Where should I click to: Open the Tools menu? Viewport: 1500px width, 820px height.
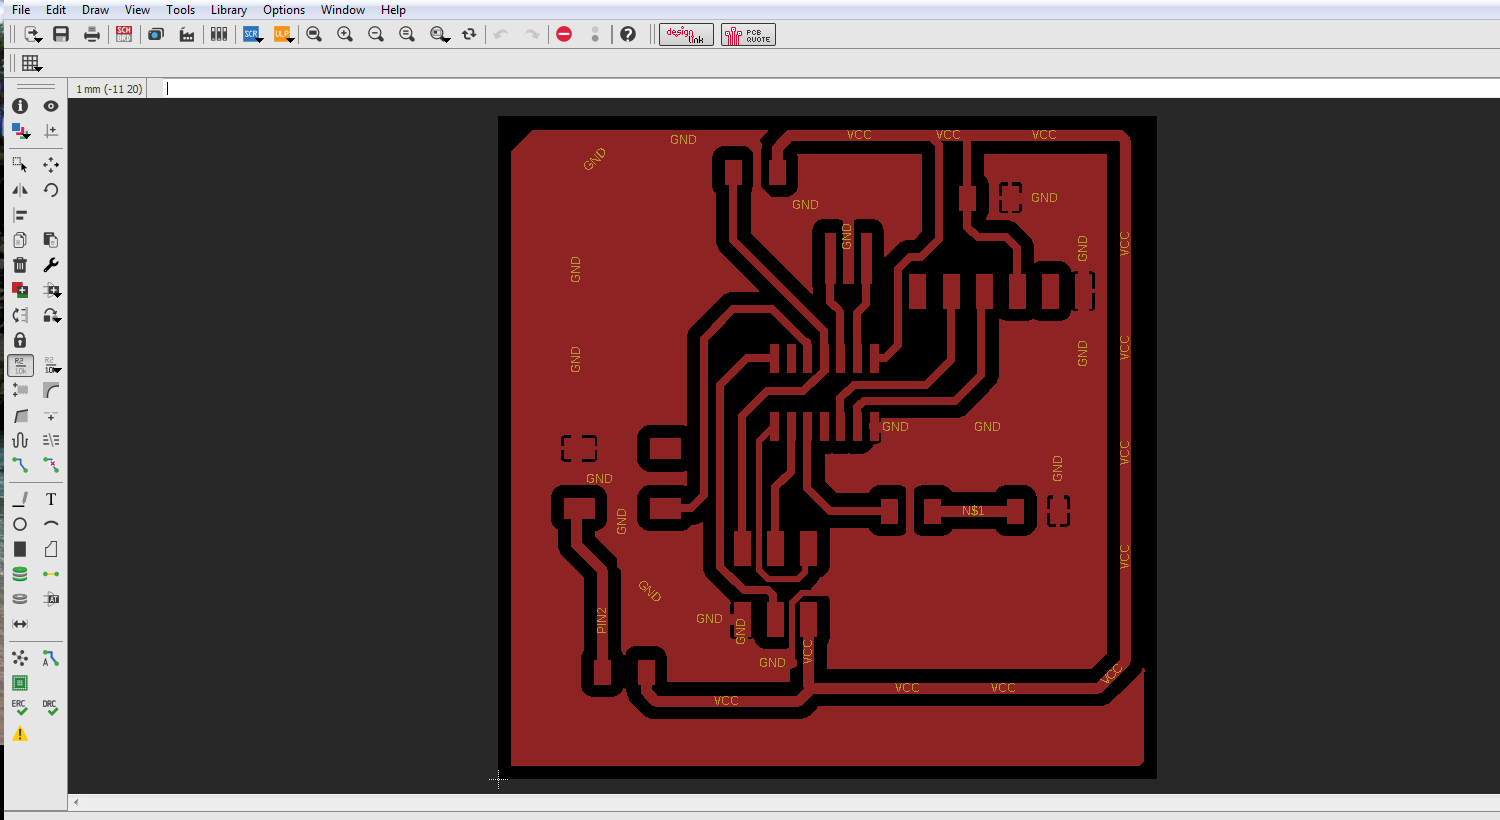coord(180,10)
